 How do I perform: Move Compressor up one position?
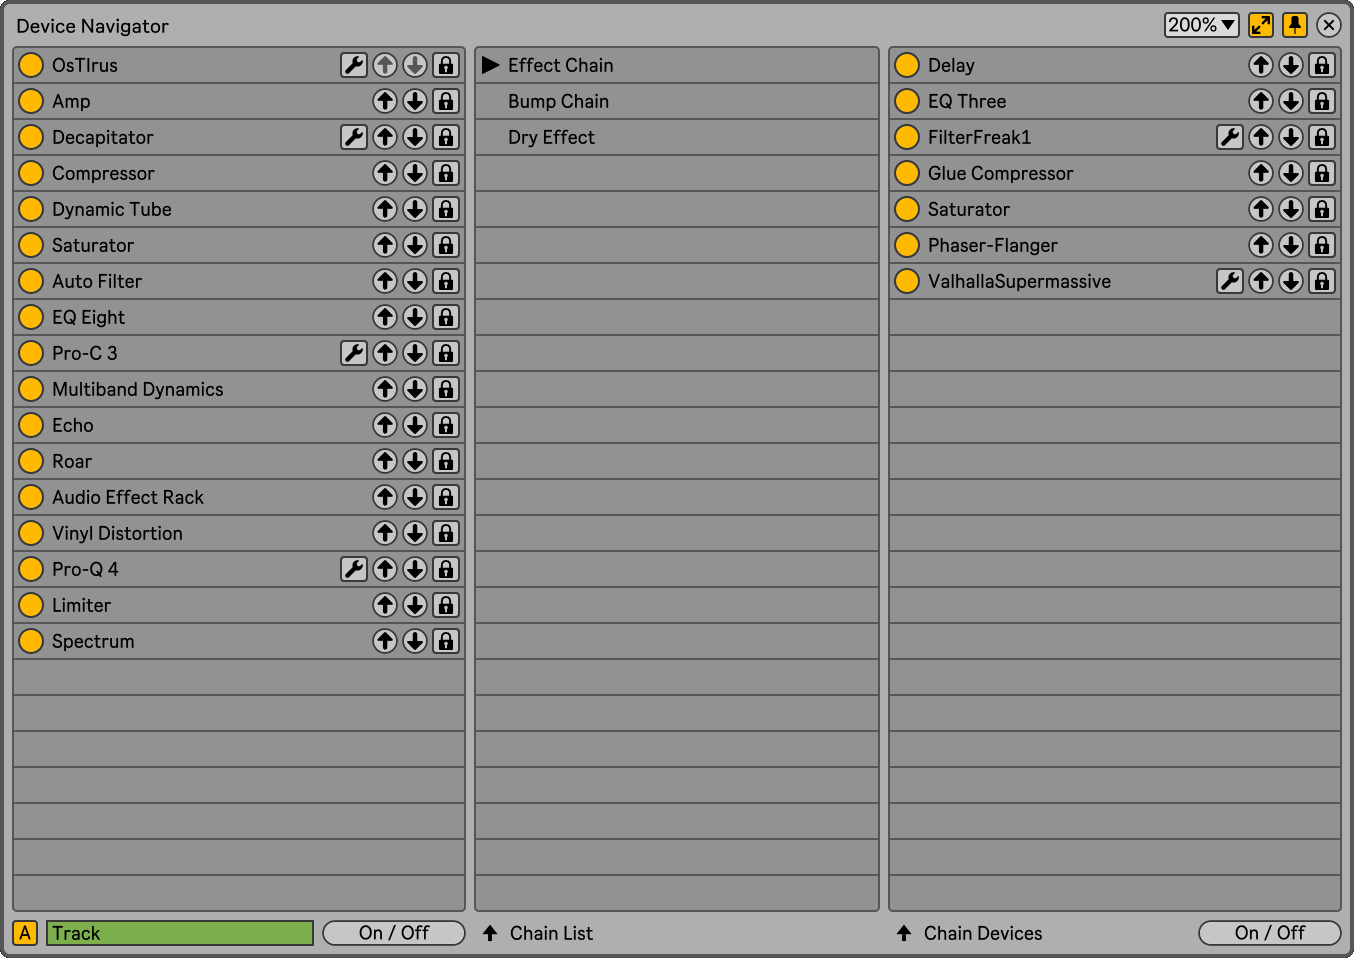tap(385, 173)
